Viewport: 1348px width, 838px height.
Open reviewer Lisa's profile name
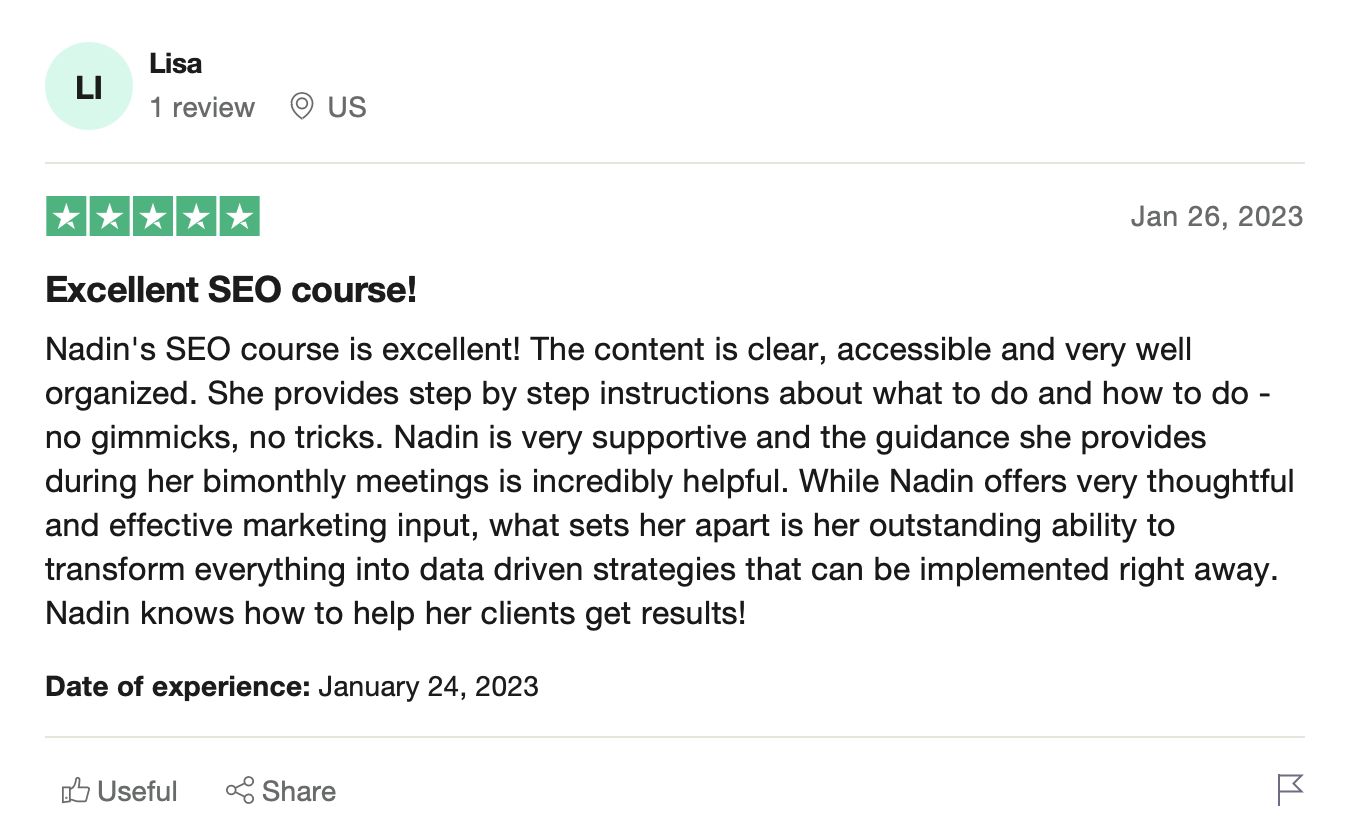point(176,64)
